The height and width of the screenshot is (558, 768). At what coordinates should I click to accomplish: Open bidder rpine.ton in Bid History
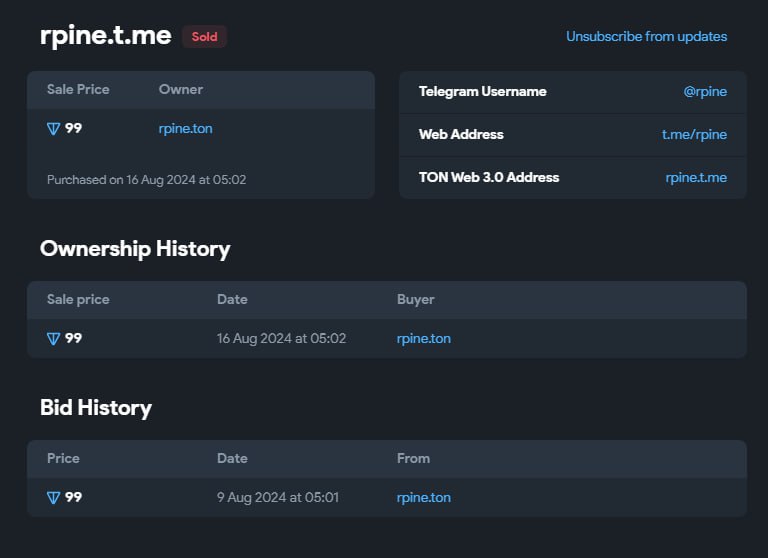click(x=423, y=497)
